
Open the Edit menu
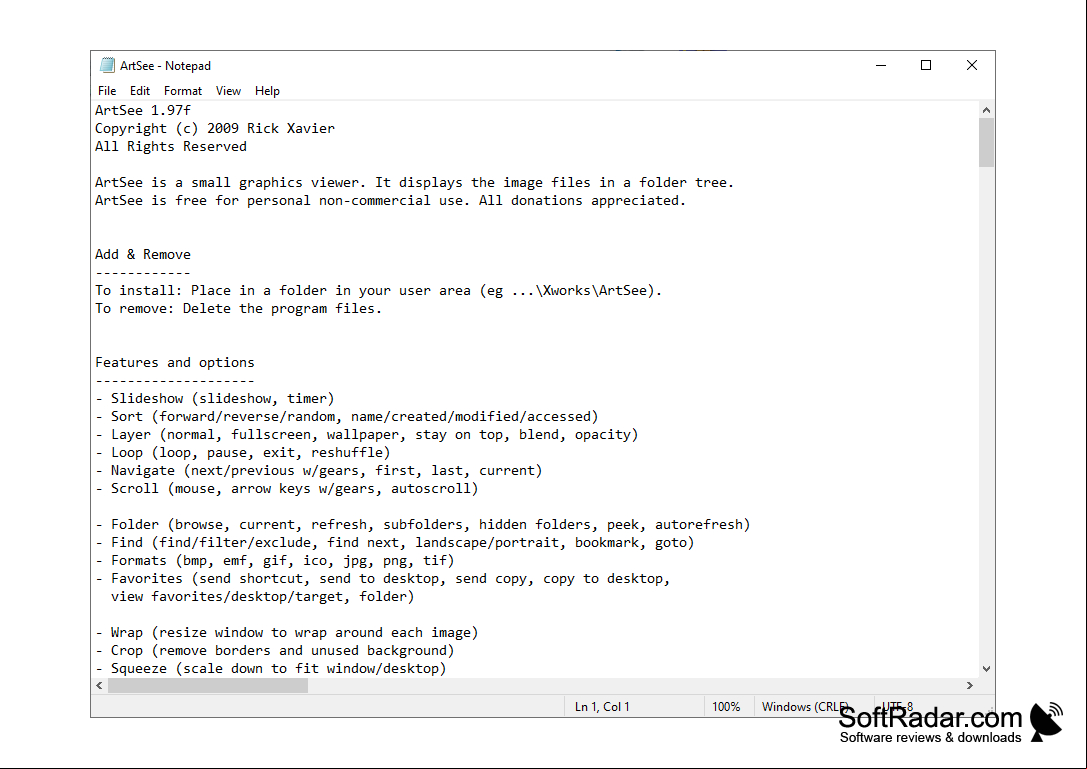coord(139,91)
